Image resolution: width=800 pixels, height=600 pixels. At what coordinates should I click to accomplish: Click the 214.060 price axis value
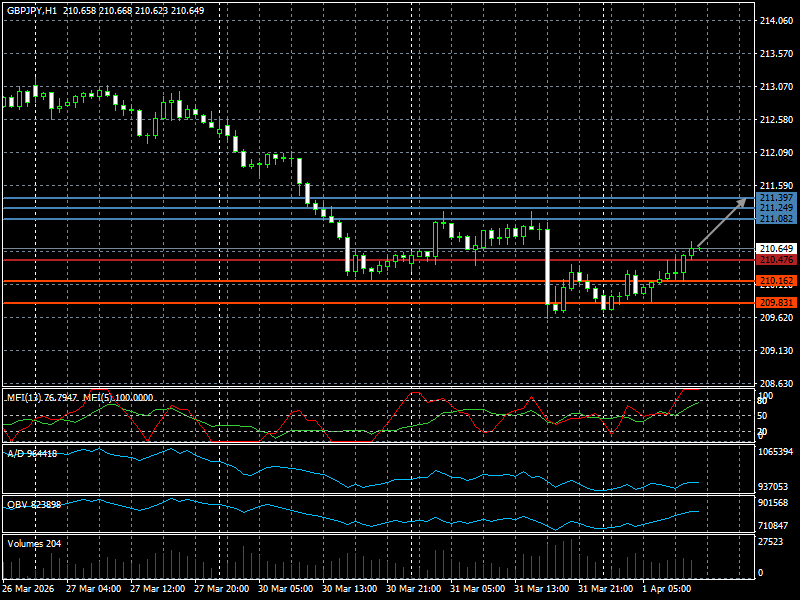pyautogui.click(x=776, y=21)
